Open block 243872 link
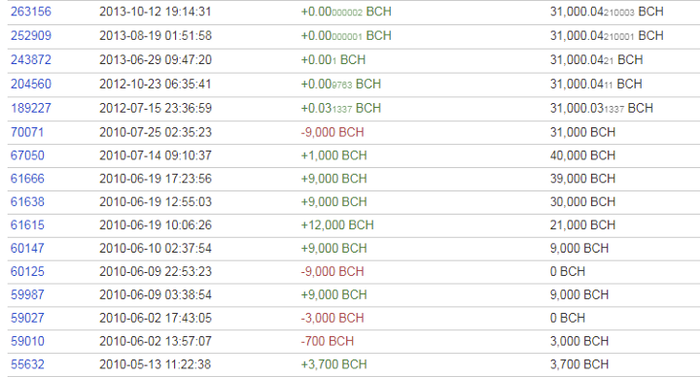 pyautogui.click(x=31, y=60)
